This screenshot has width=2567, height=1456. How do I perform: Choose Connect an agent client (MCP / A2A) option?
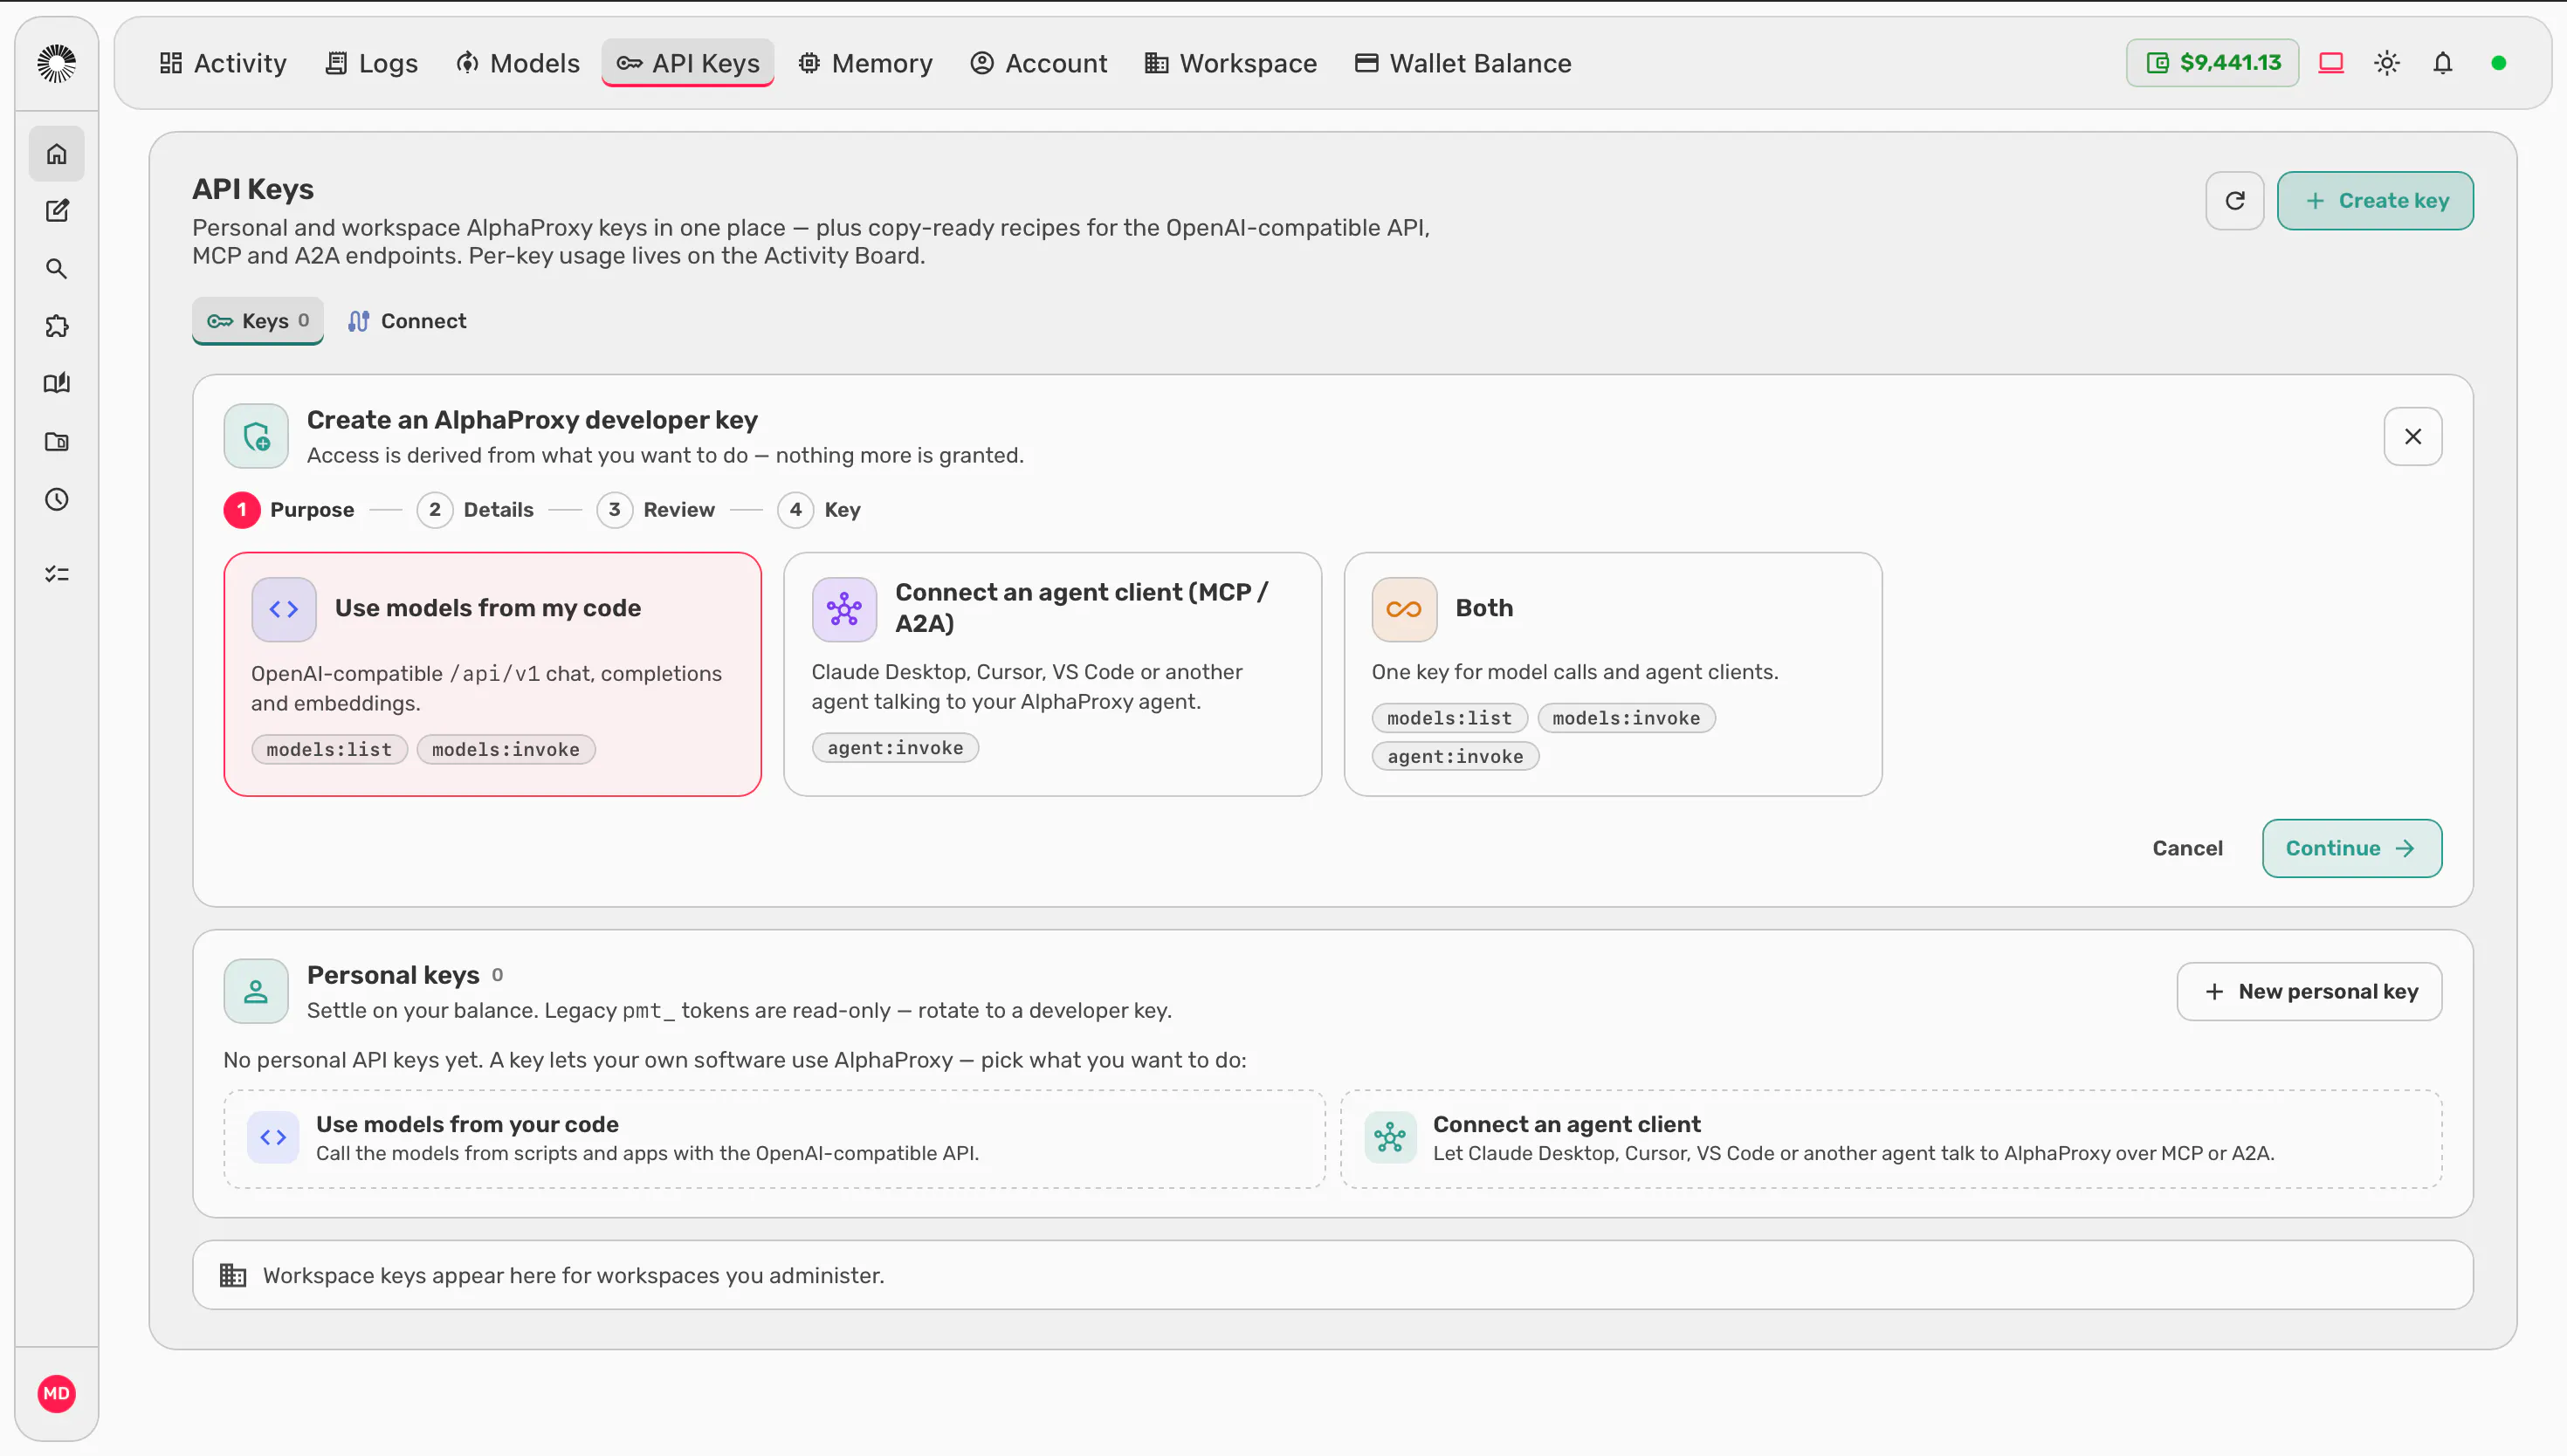(1053, 674)
